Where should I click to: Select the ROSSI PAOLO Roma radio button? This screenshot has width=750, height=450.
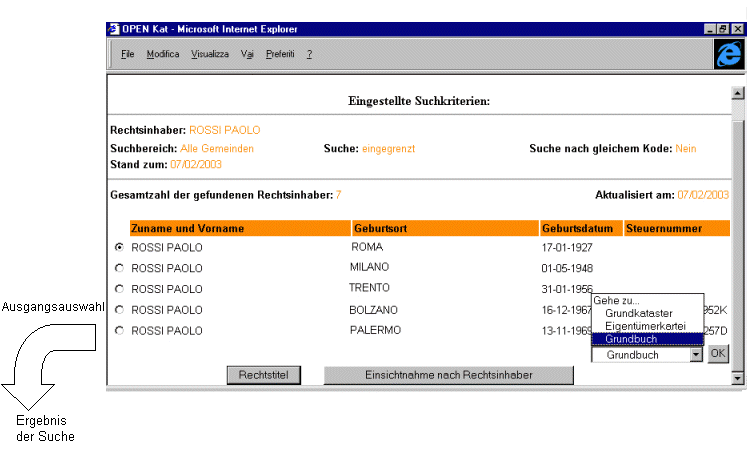click(120, 247)
